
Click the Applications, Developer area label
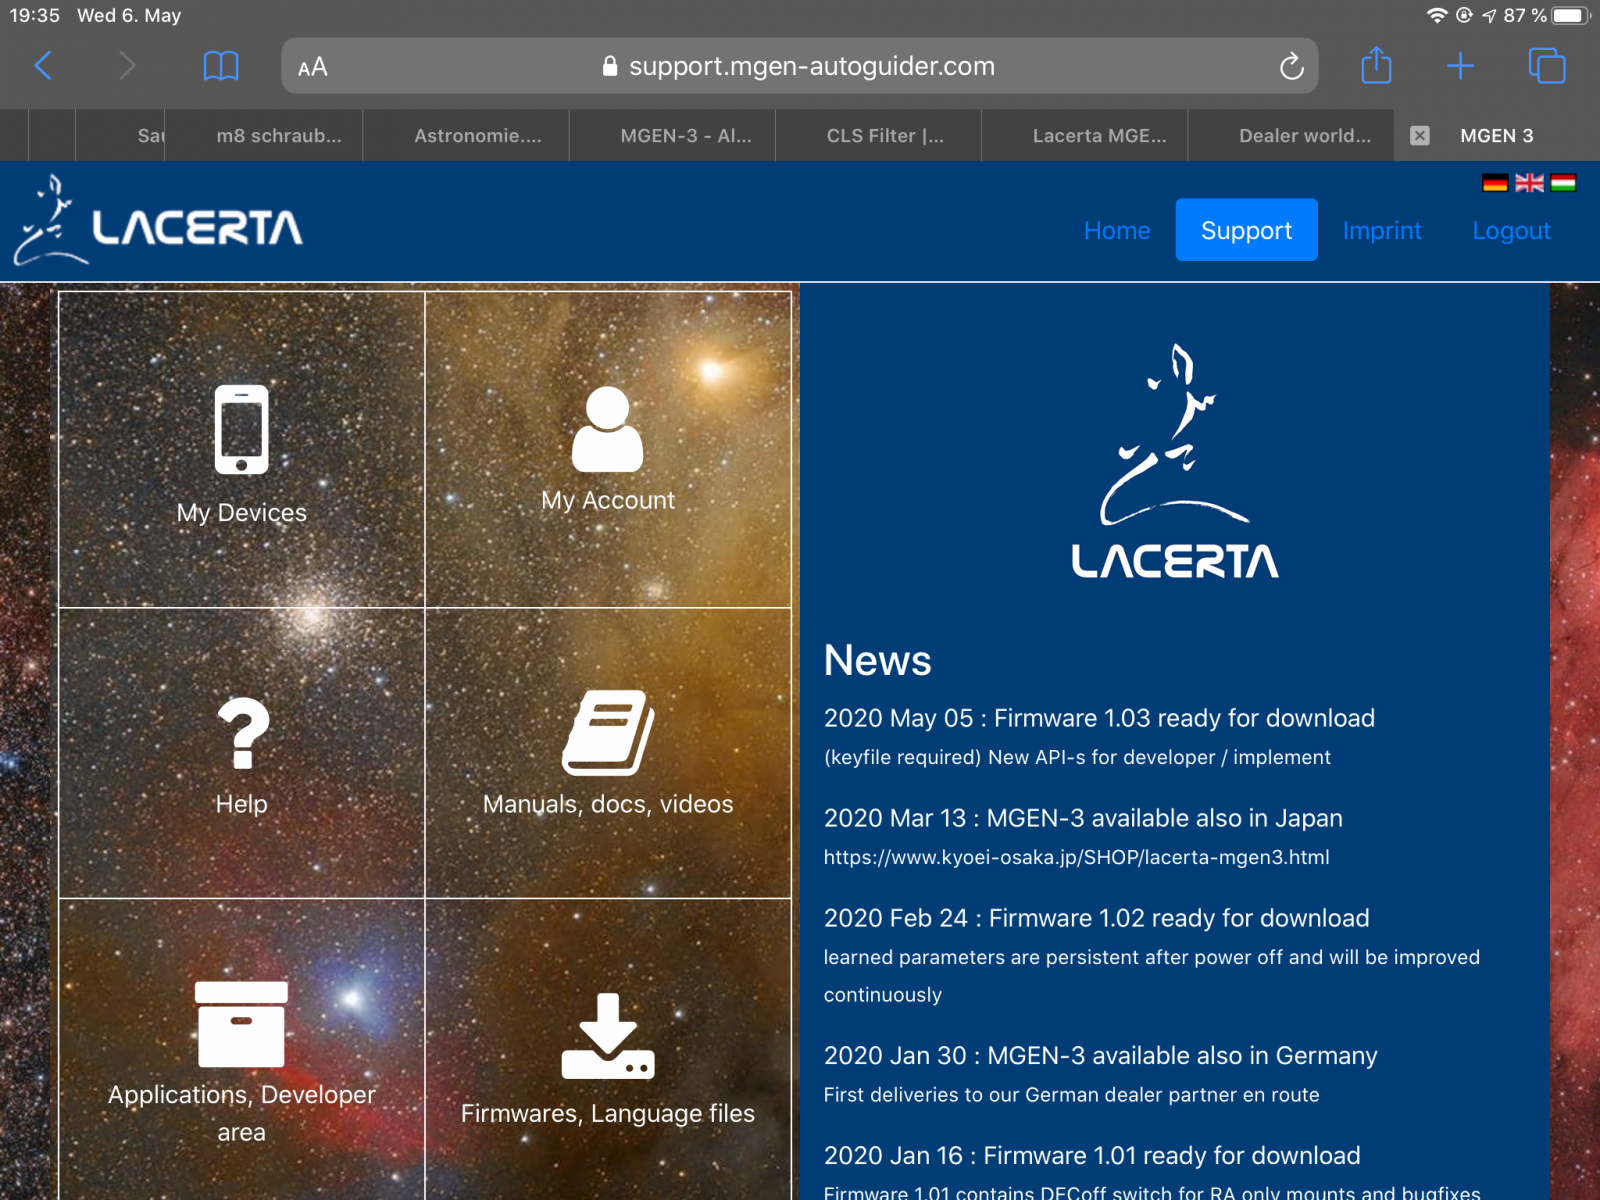point(241,1113)
